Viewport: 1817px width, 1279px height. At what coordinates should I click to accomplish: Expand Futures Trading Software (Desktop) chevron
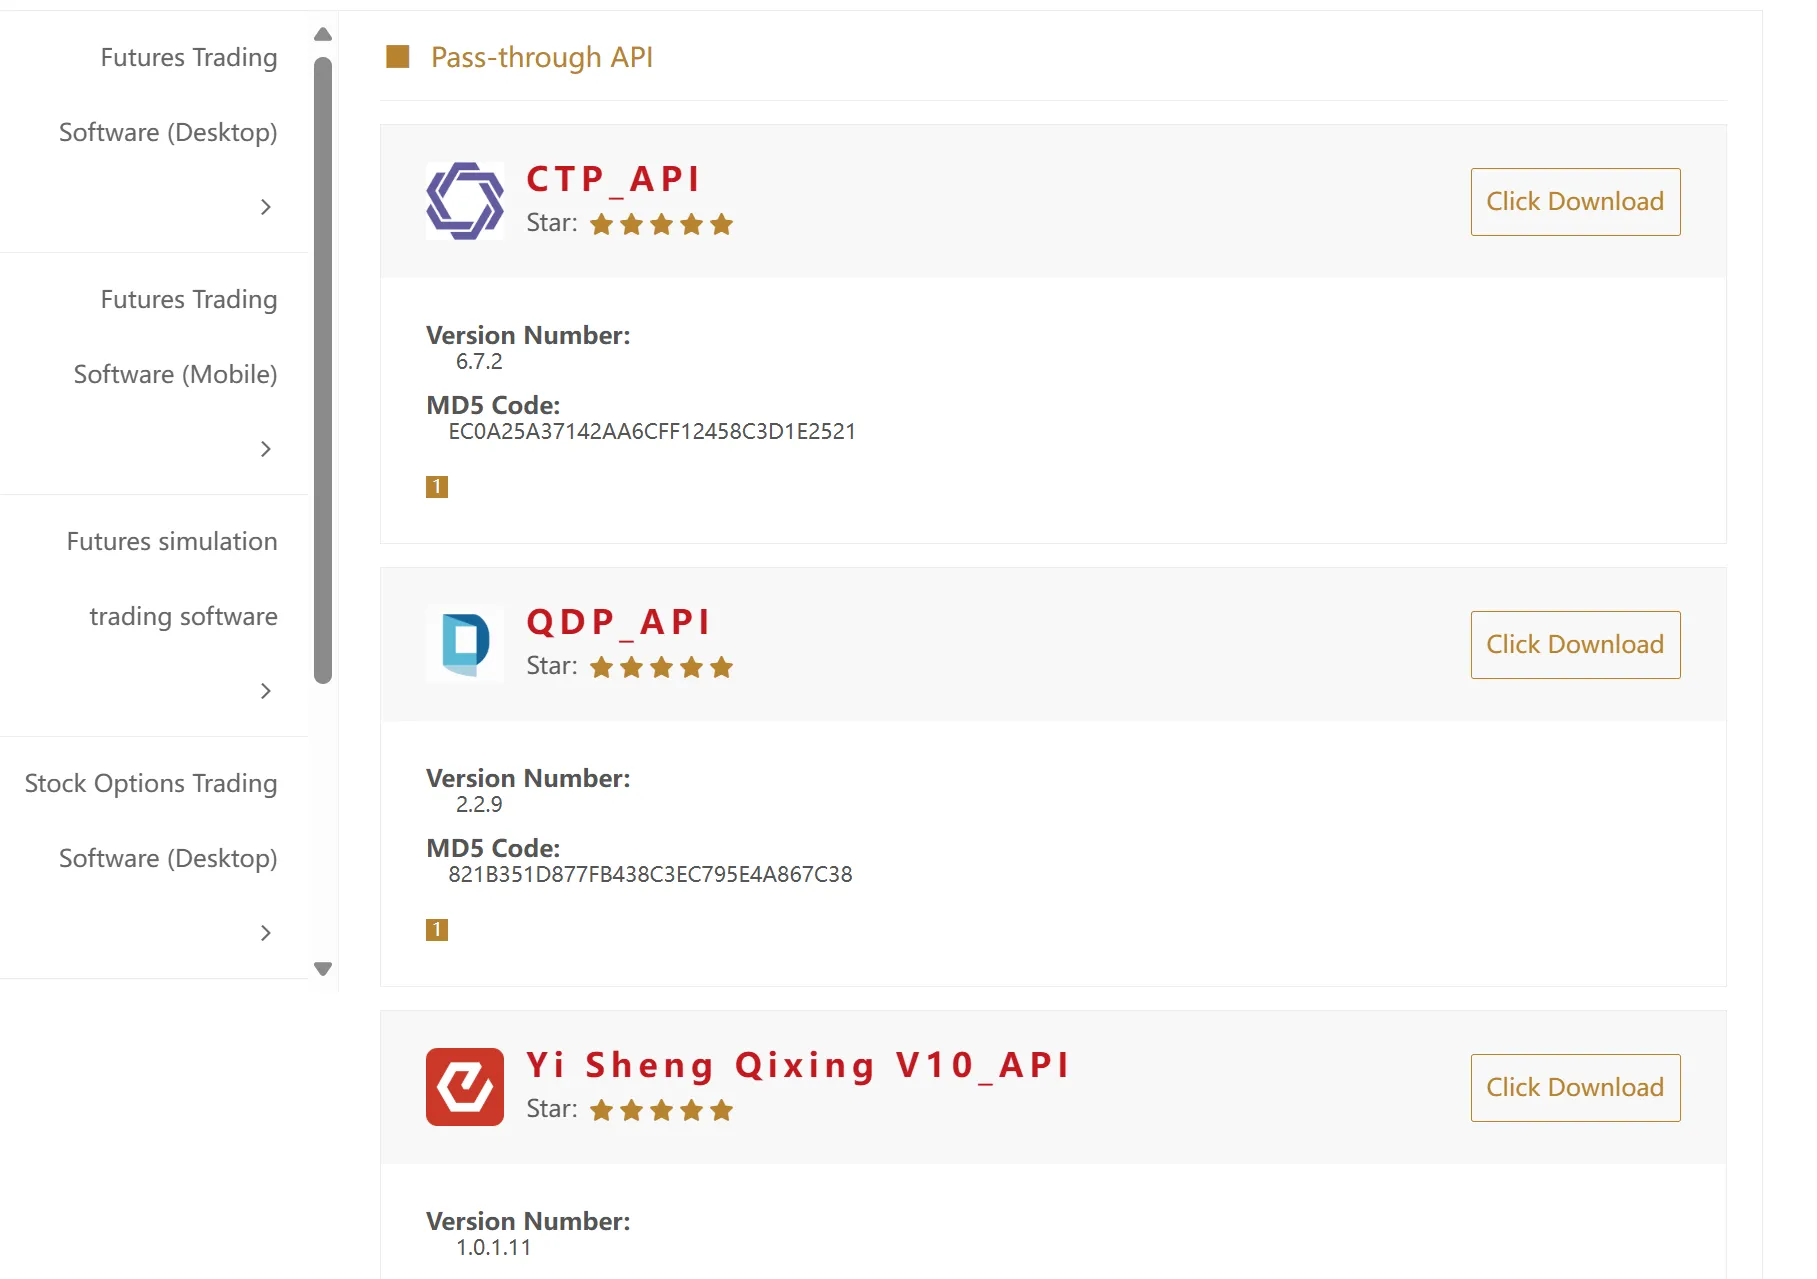265,207
